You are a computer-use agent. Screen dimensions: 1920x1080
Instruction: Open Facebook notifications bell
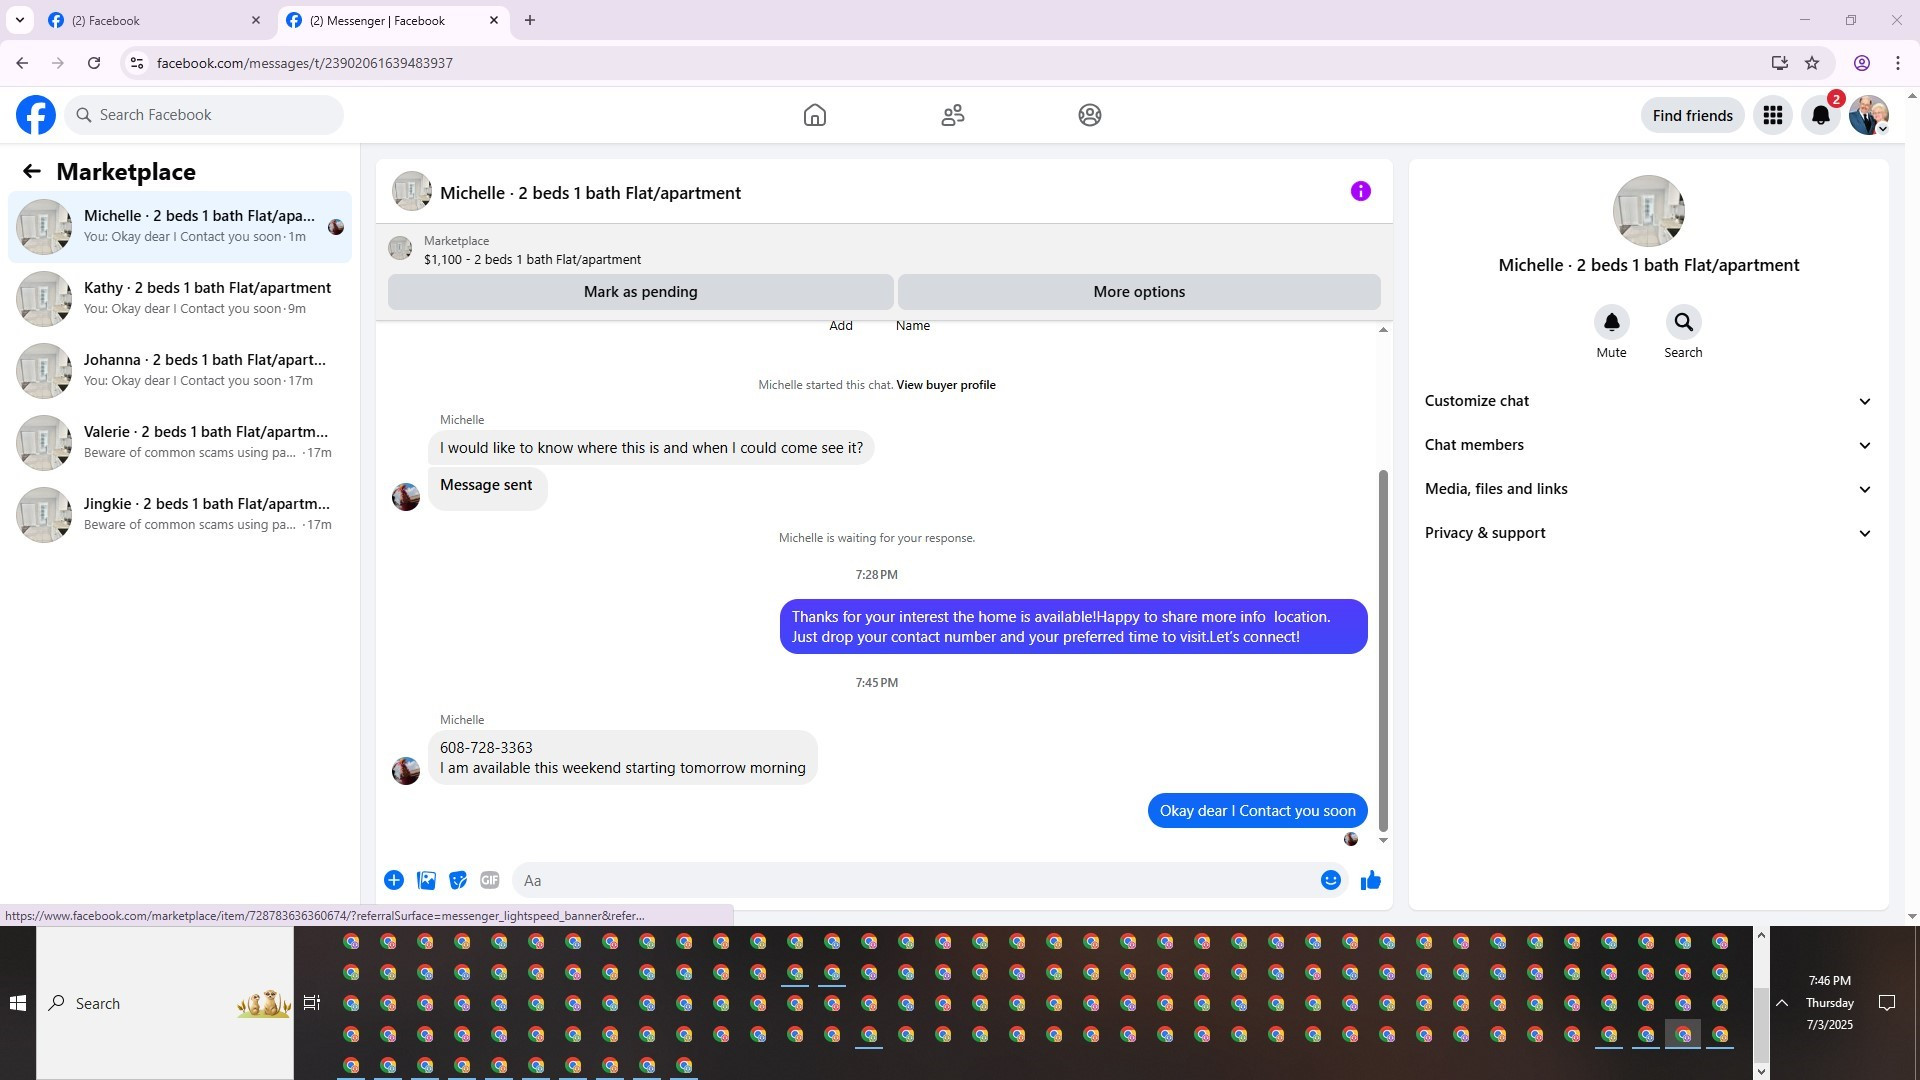pos(1820,115)
